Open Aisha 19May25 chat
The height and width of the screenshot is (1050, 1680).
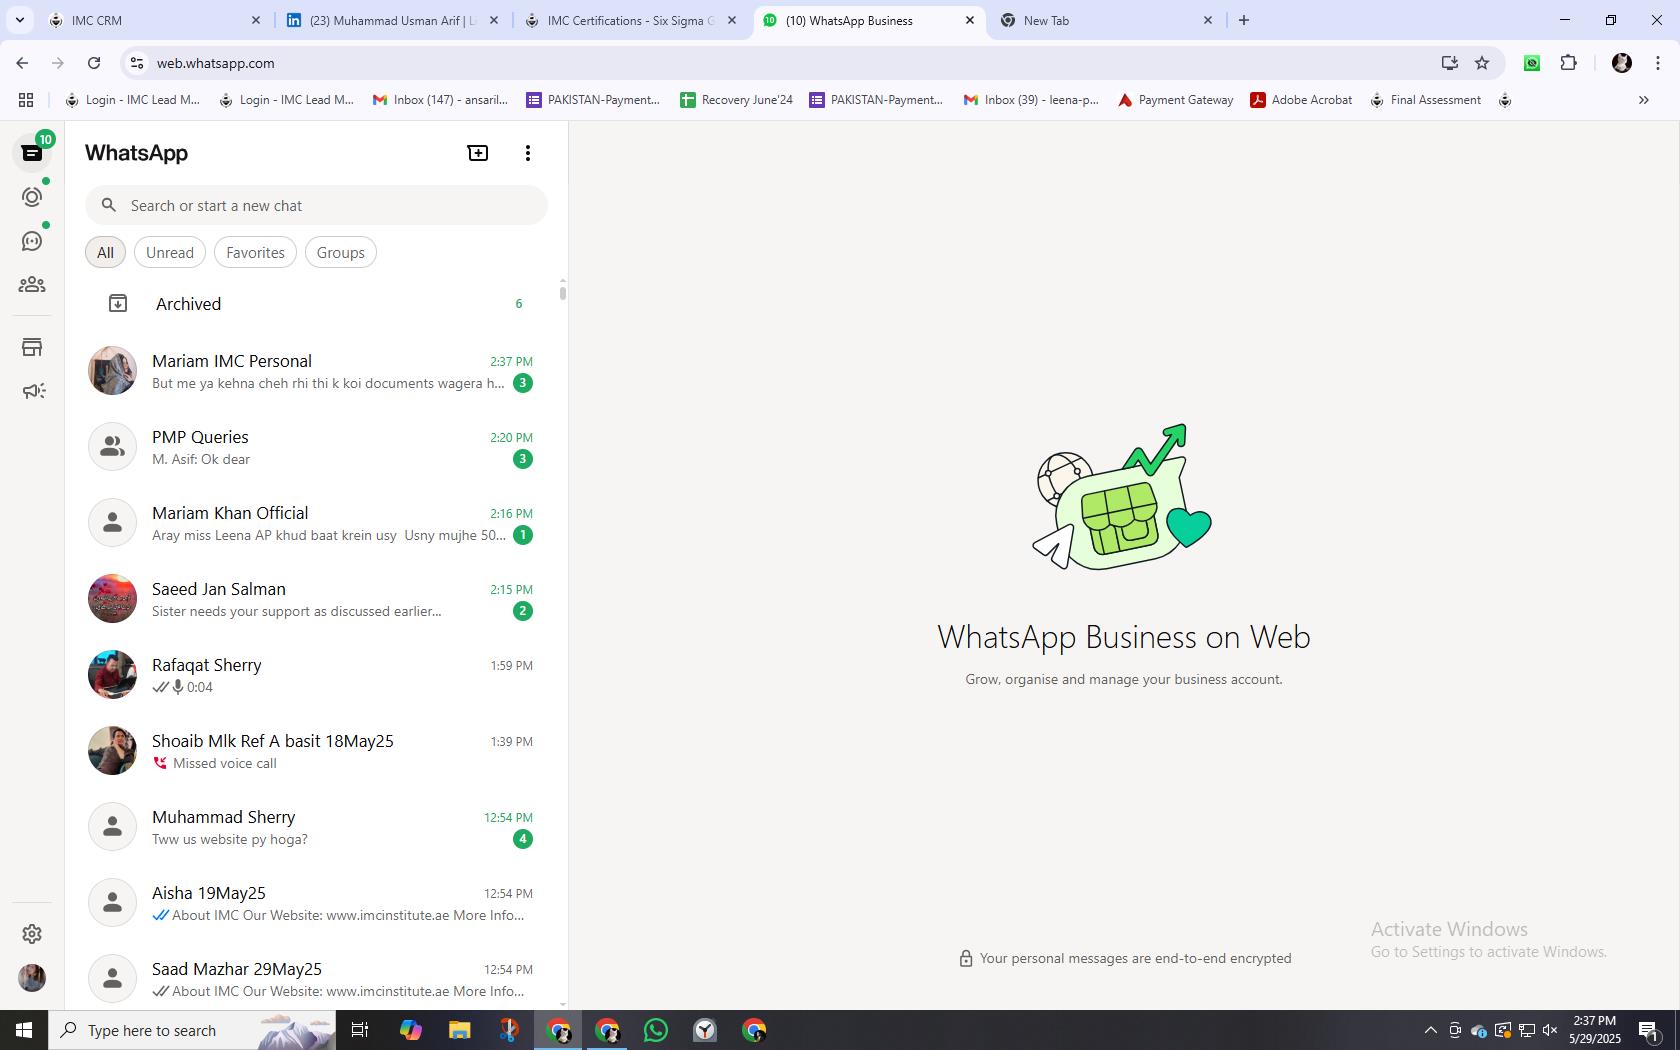pos(316,903)
